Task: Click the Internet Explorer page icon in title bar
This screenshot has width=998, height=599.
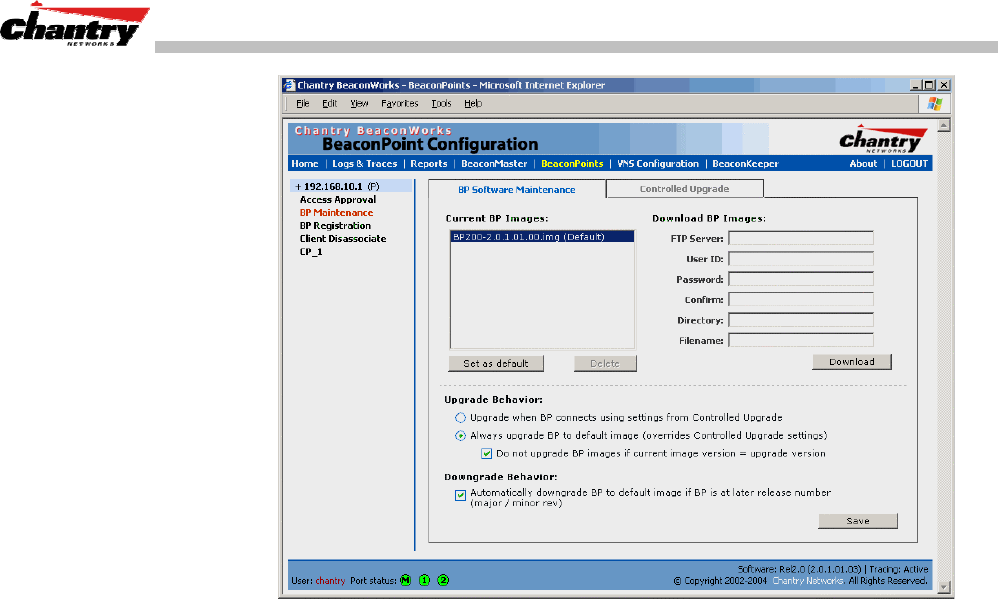Action: tap(290, 85)
